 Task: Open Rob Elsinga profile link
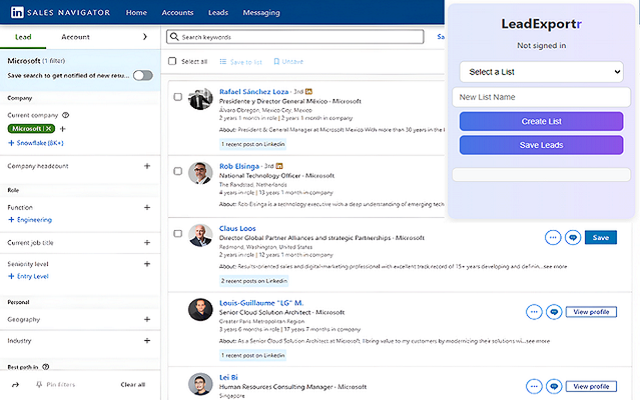coord(239,166)
